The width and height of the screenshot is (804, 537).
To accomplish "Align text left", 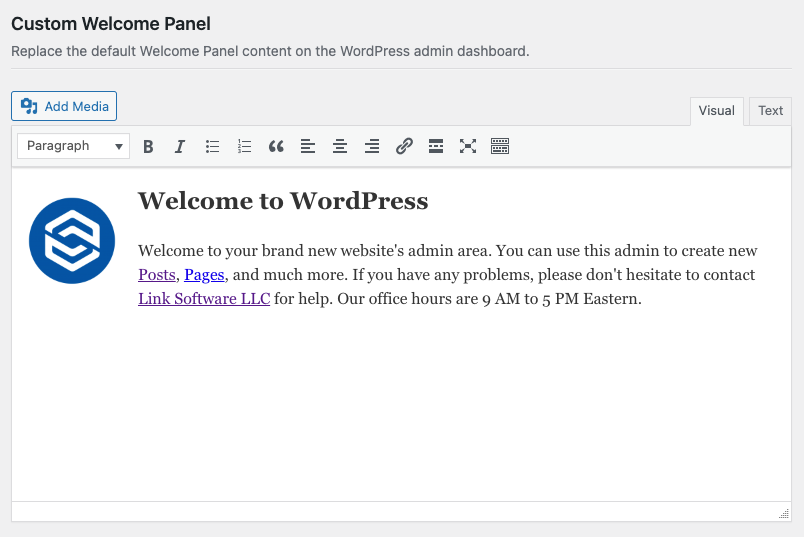I will [308, 147].
